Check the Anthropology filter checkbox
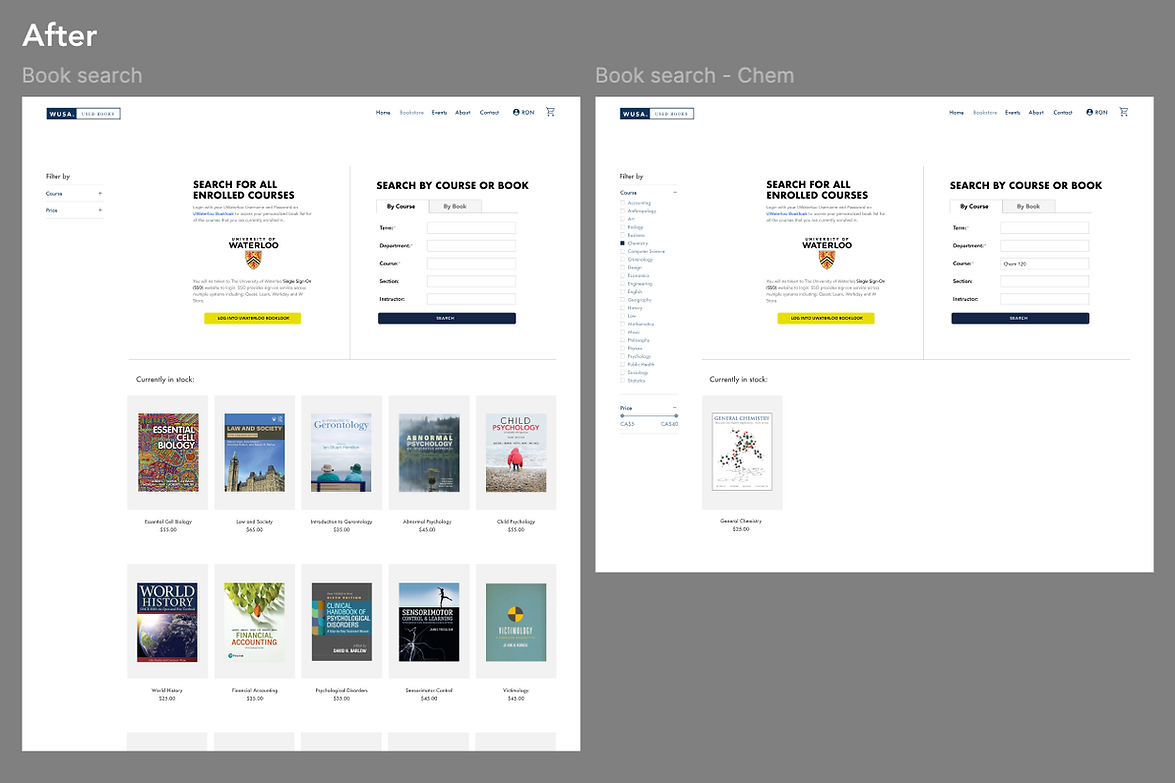Image resolution: width=1175 pixels, height=783 pixels. click(x=622, y=211)
